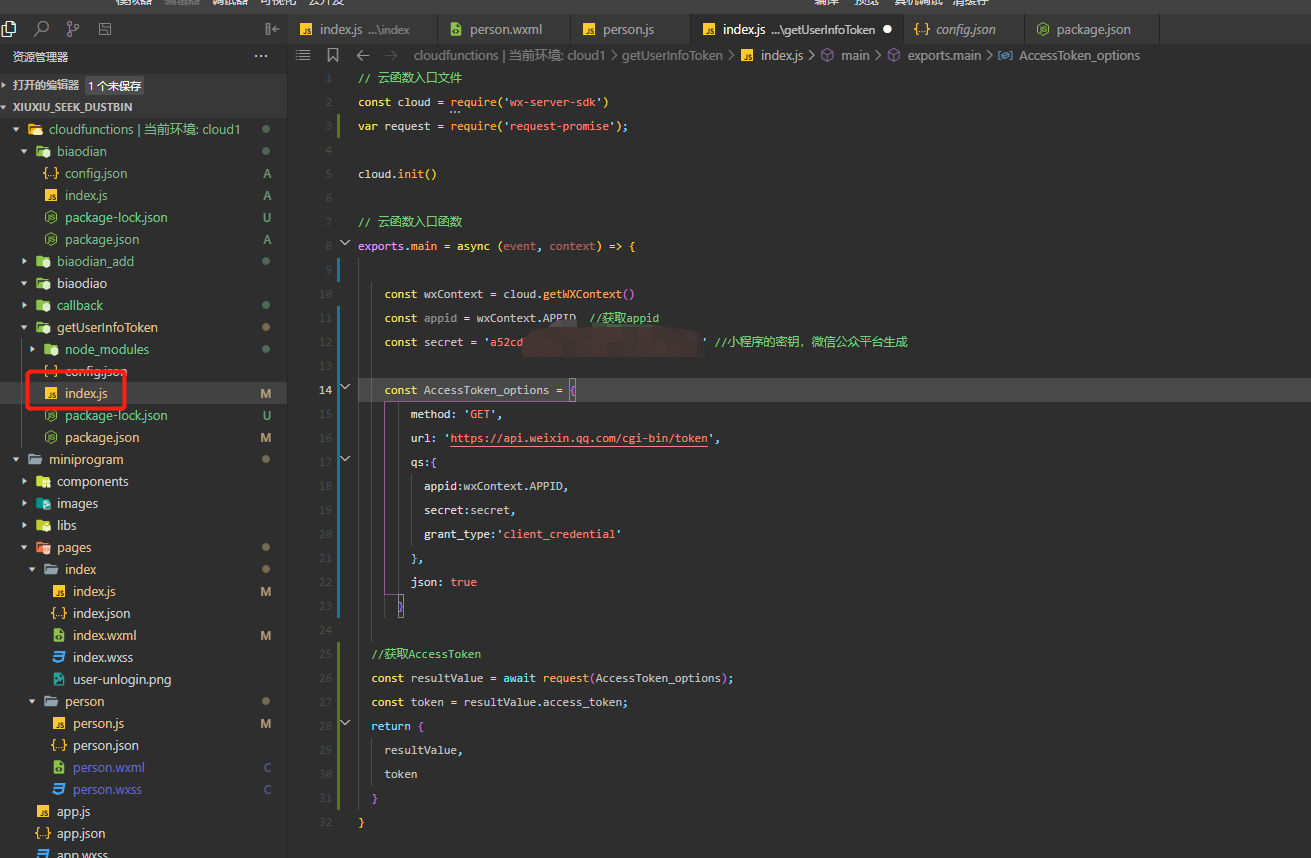Collapse the cloudfunctions folder
Screen dimensions: 1311x858
144,129
